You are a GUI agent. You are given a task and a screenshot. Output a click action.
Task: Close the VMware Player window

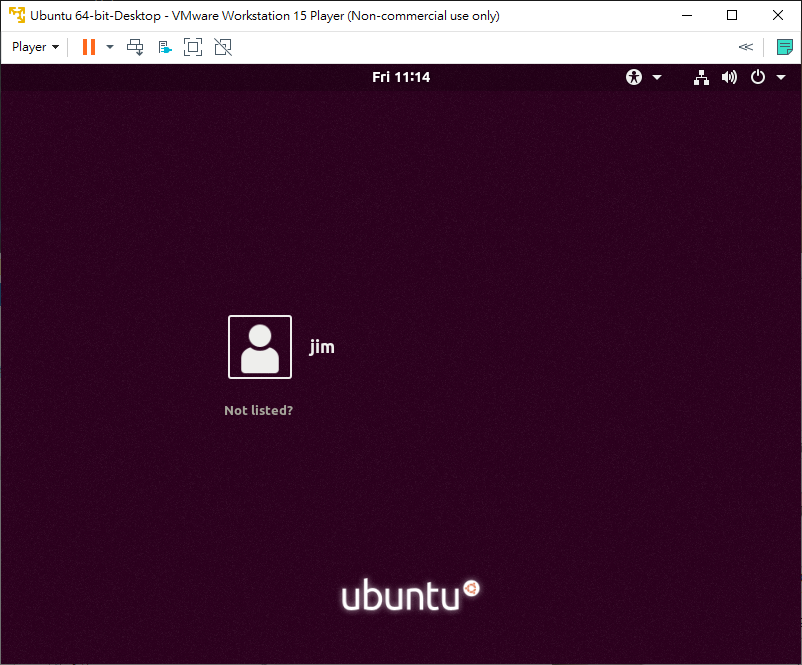[x=777, y=15]
